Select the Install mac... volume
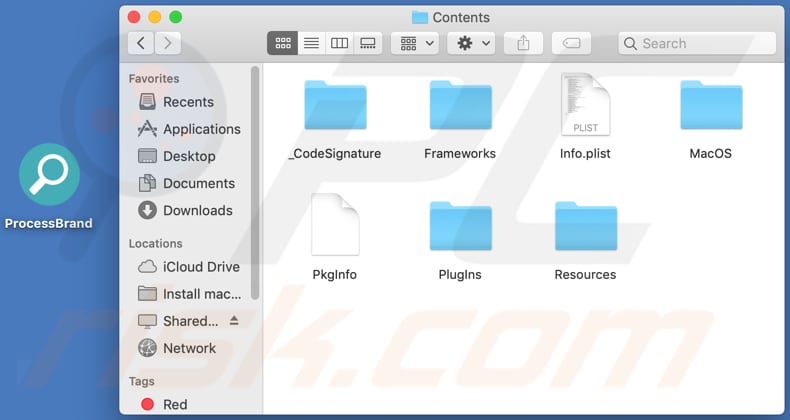Viewport: 790px width, 420px height. (190, 294)
